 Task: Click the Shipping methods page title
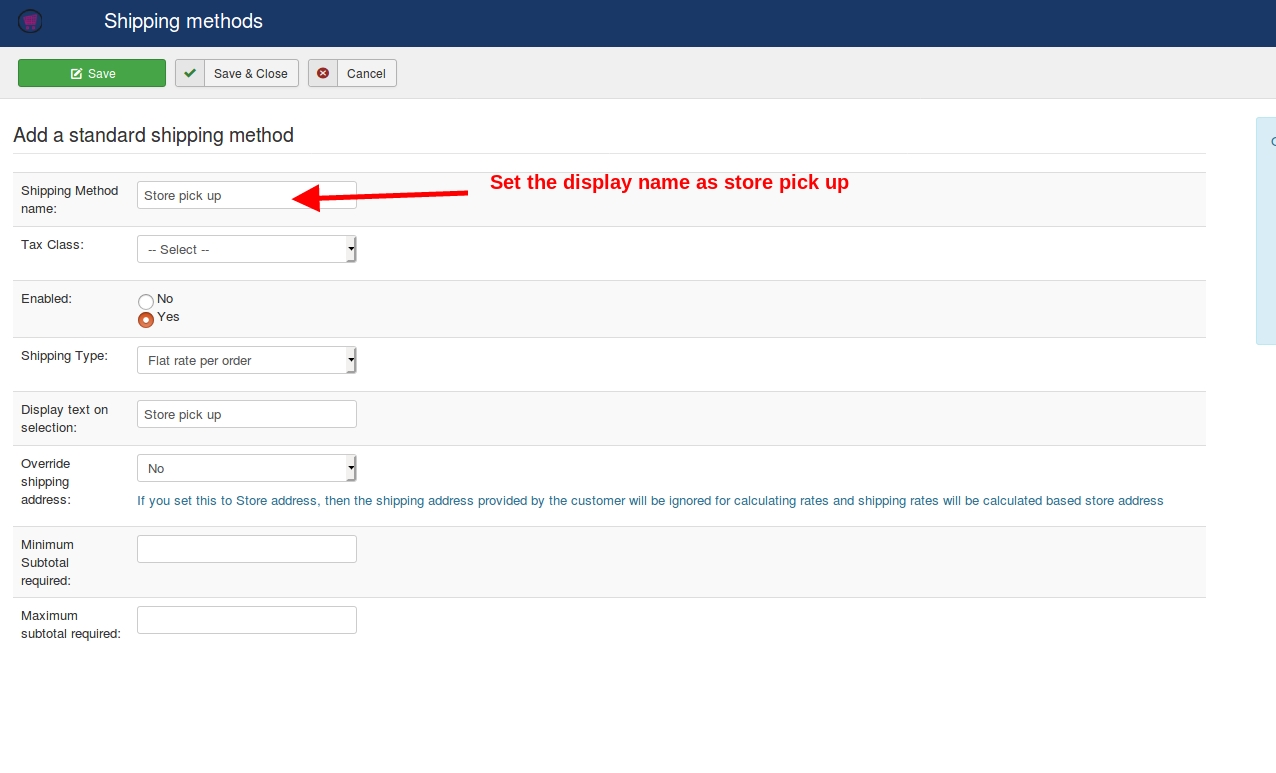coord(183,21)
